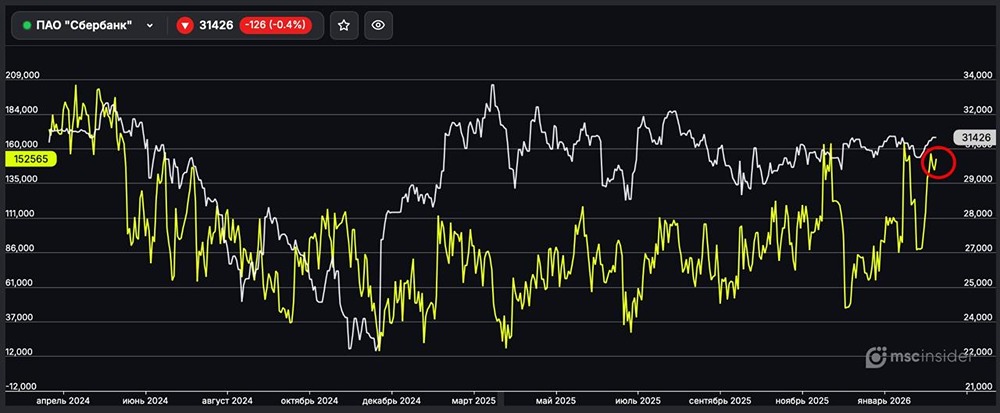Click left axis value 184,000

tap(22, 110)
